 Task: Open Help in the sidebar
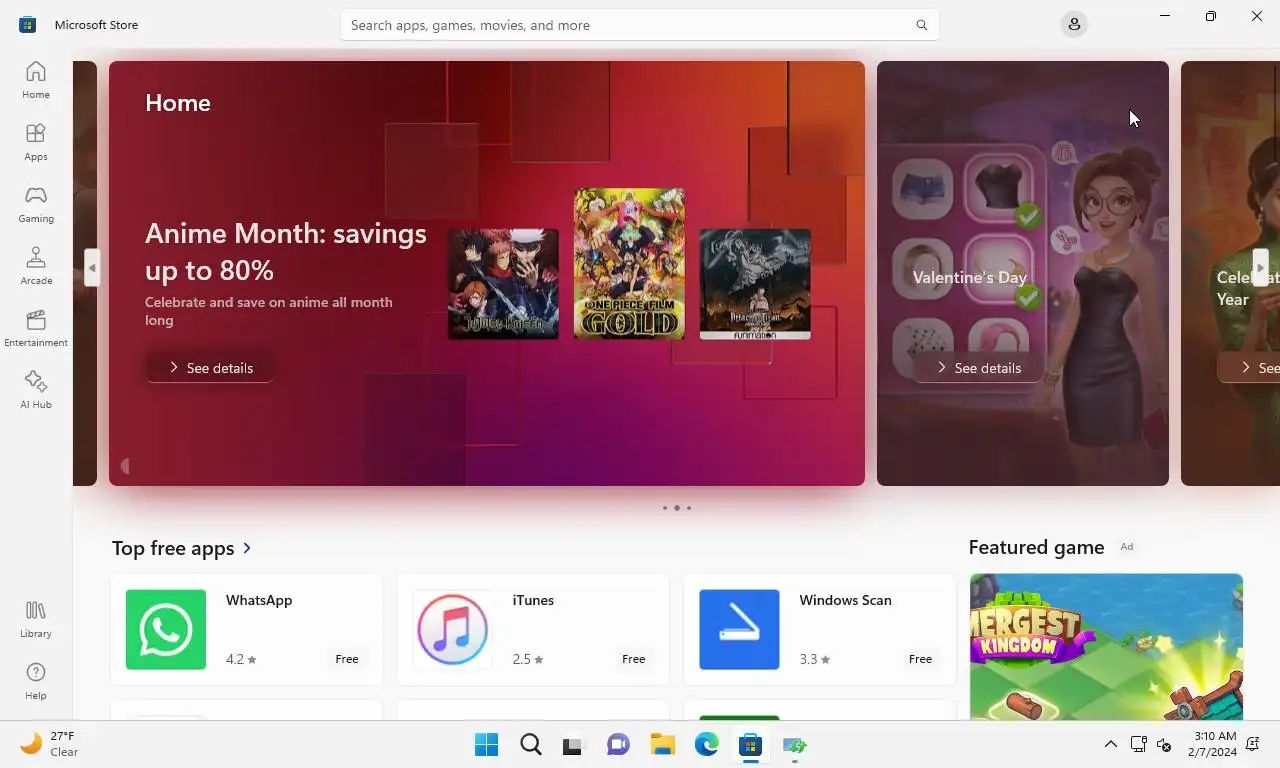pyautogui.click(x=36, y=681)
